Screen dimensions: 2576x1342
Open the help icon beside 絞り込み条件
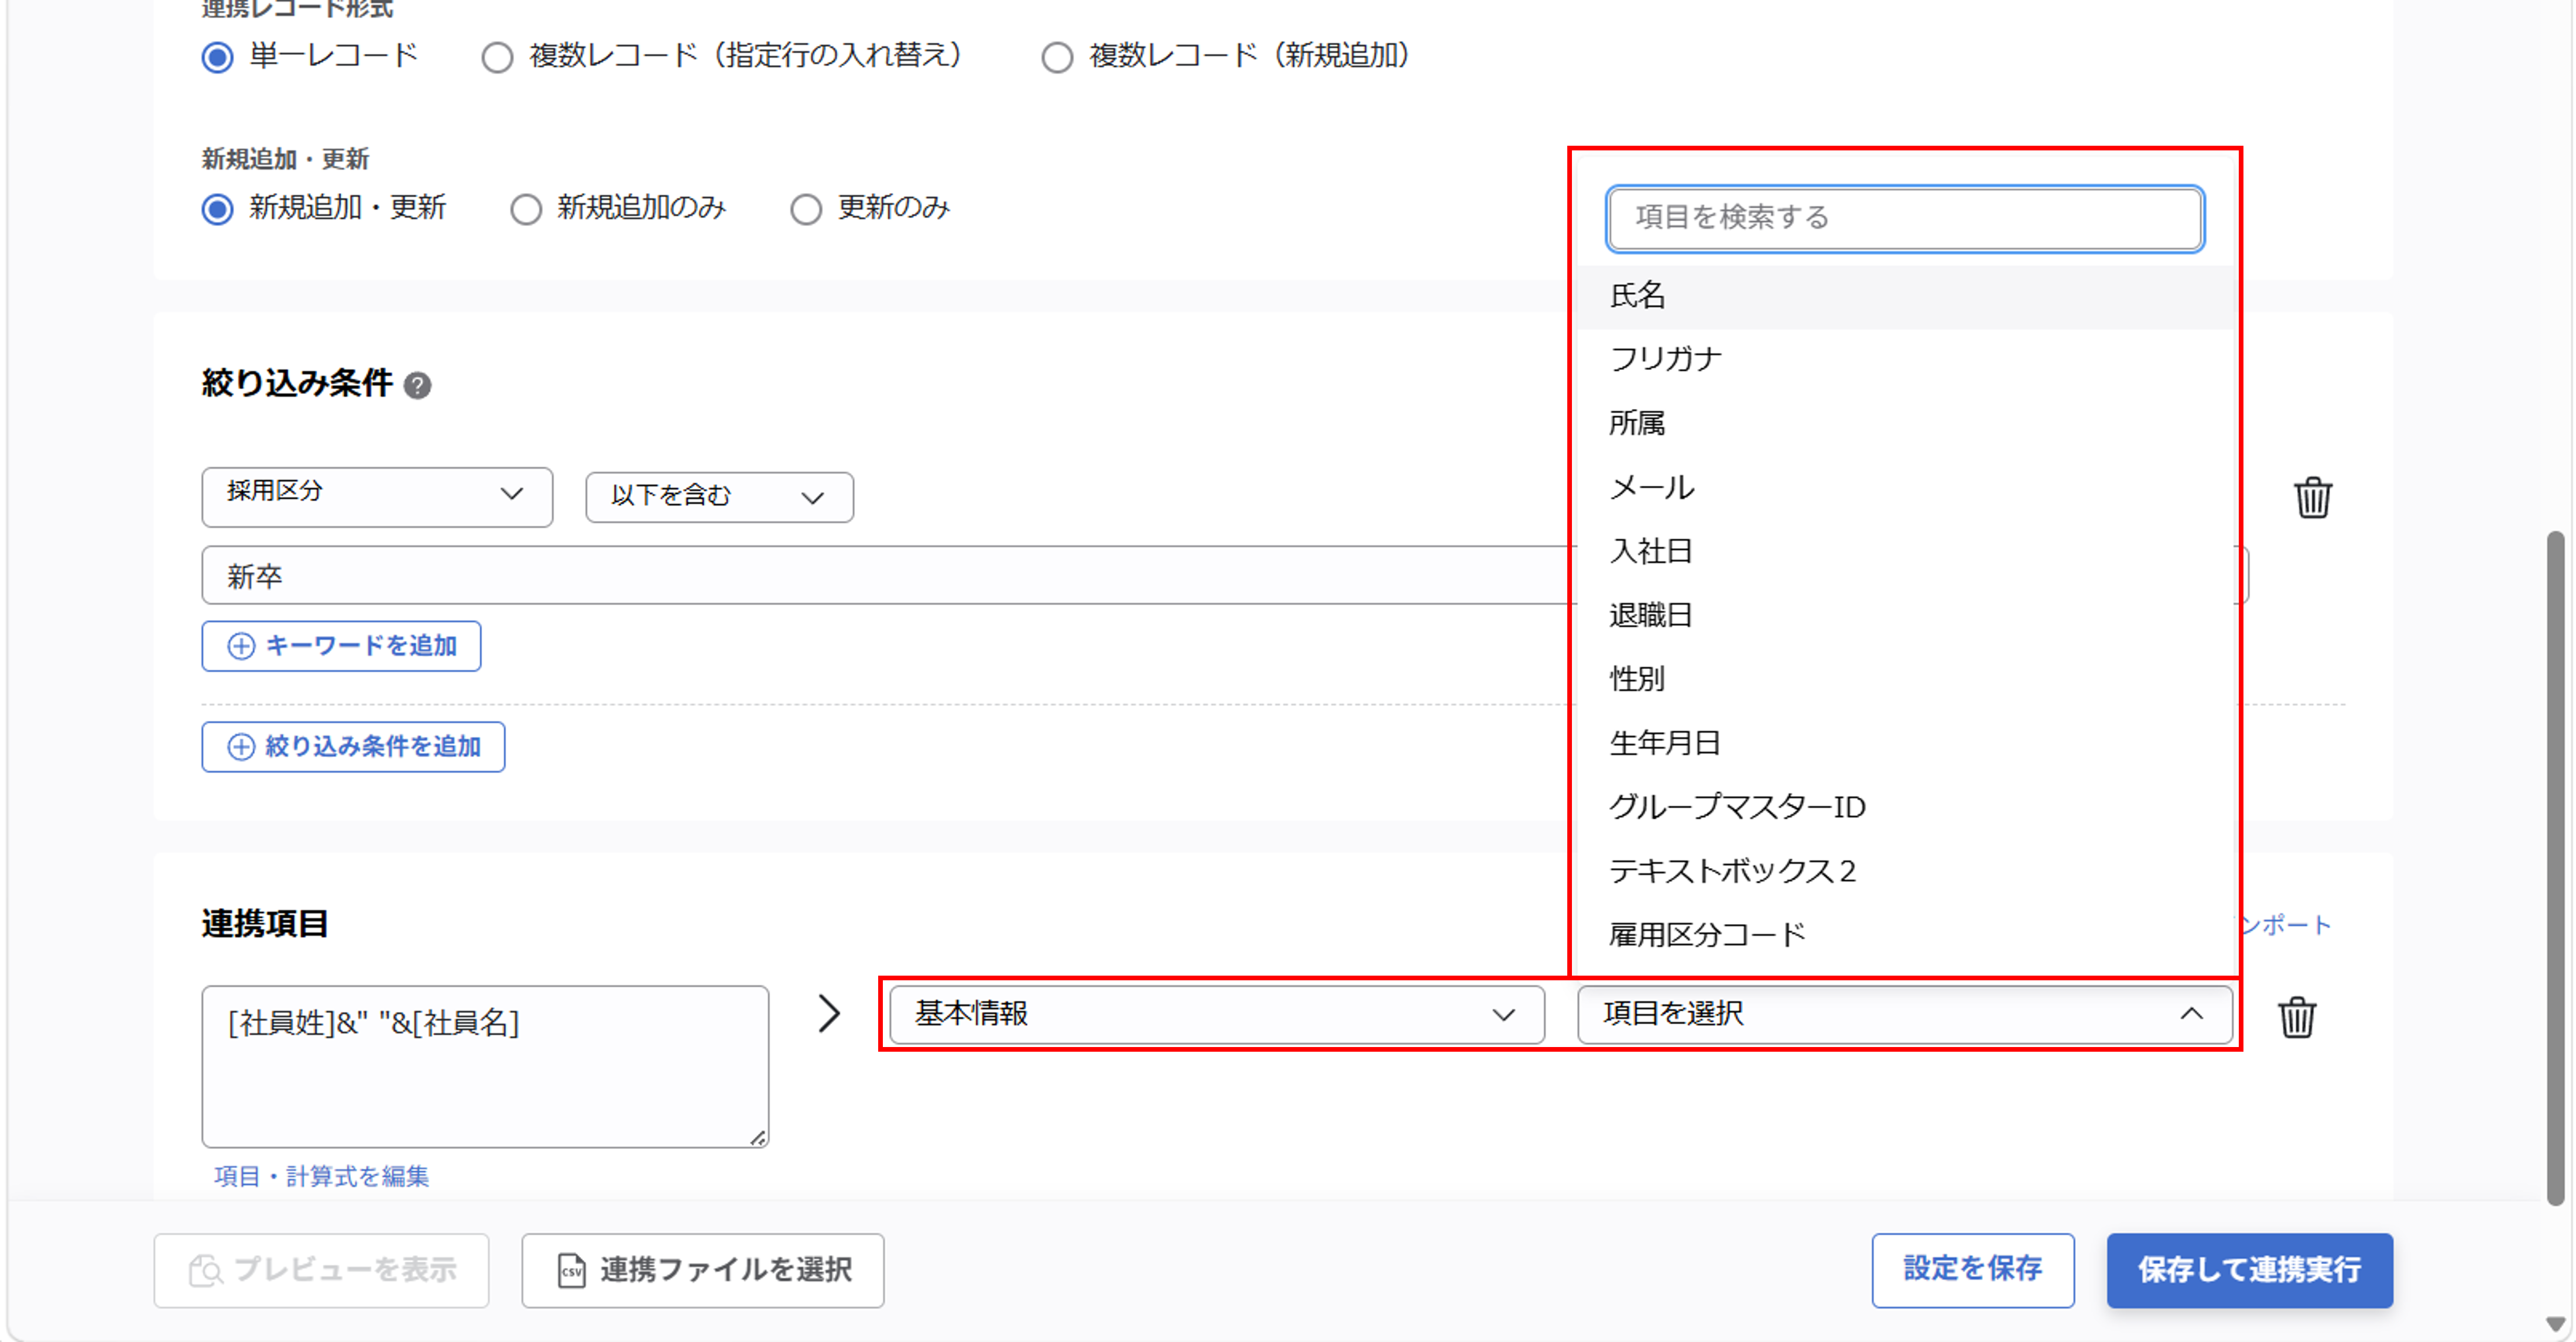(x=417, y=385)
